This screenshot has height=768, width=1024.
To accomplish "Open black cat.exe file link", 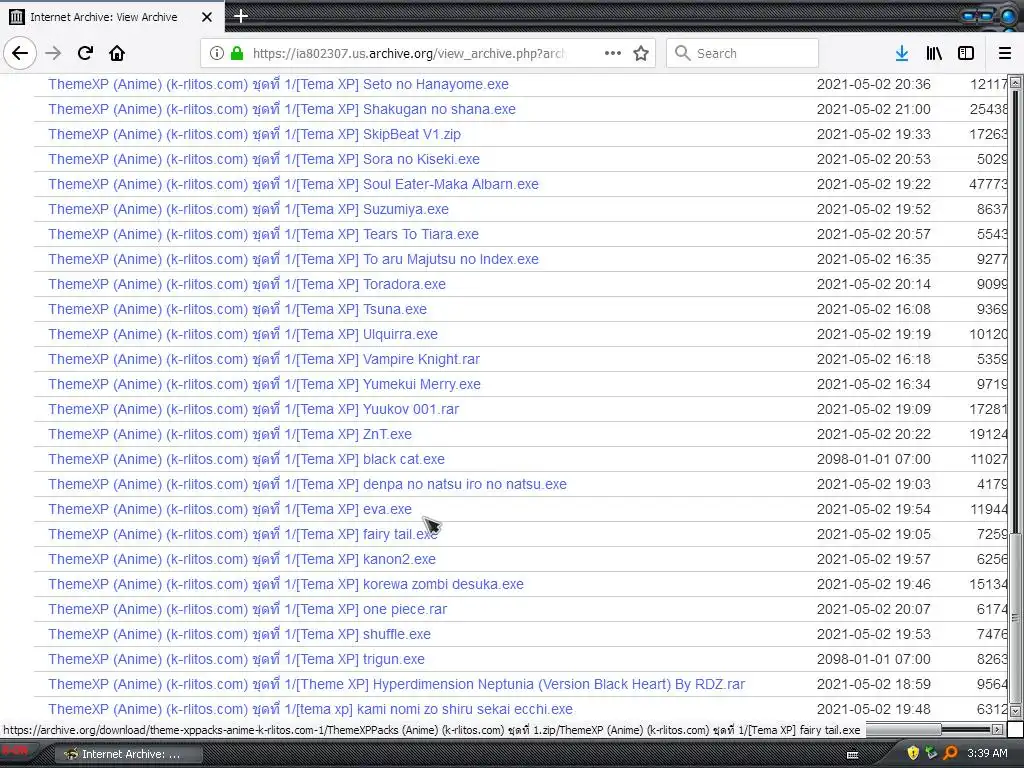I will [x=246, y=459].
